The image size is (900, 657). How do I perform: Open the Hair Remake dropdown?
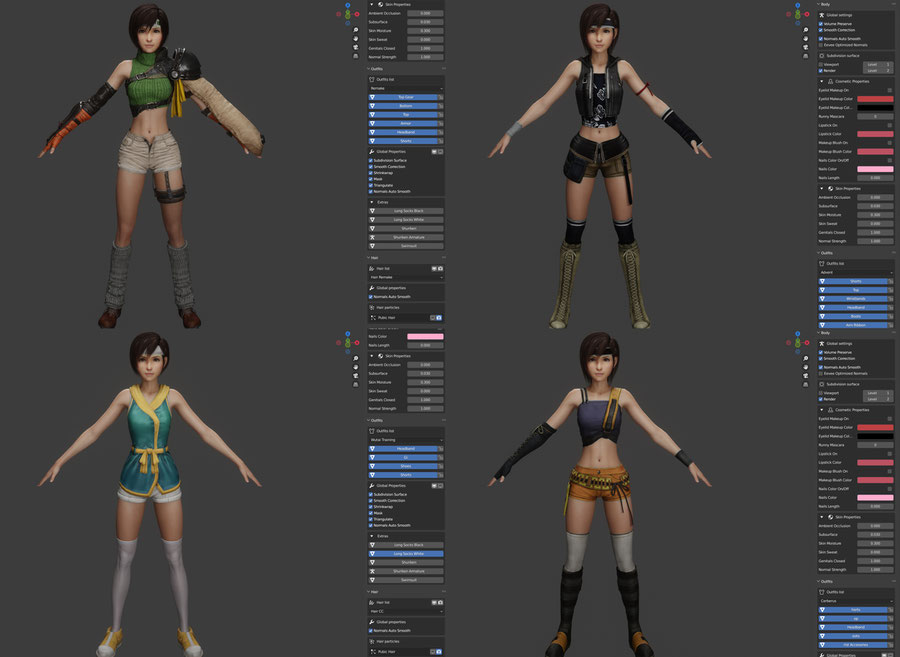tap(406, 277)
